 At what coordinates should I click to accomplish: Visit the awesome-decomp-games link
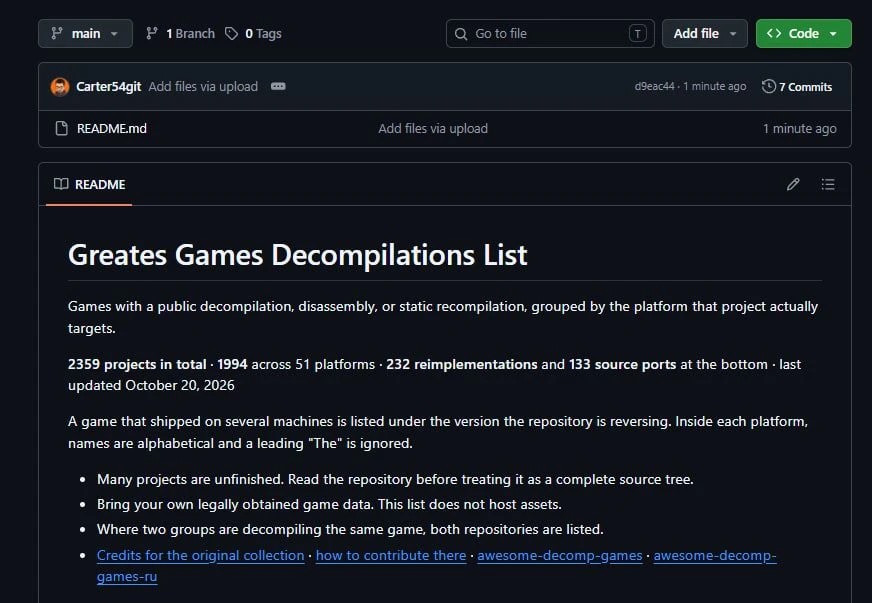coord(559,555)
